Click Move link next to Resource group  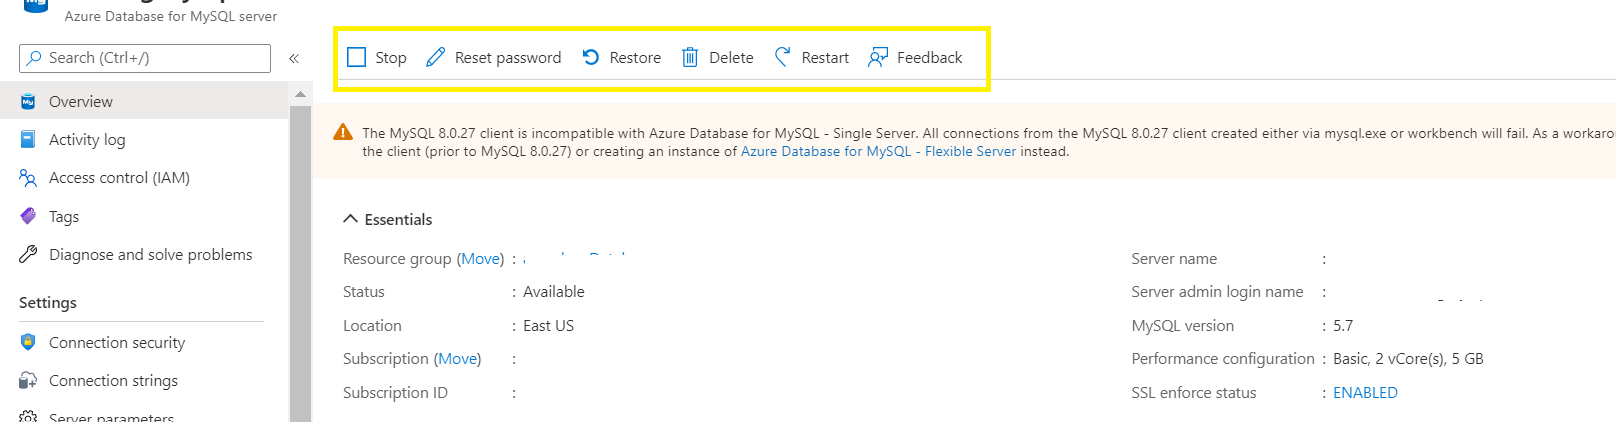tap(481, 258)
